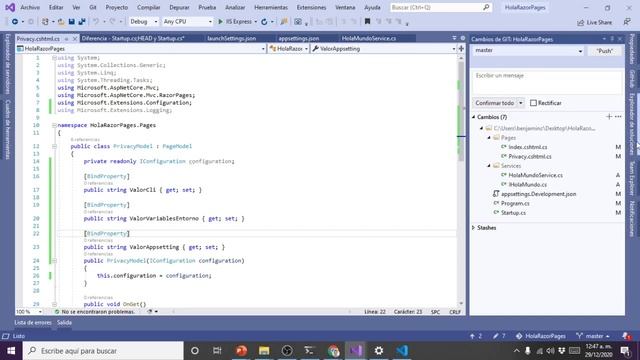Open the Depurar menu

coord(179,7)
